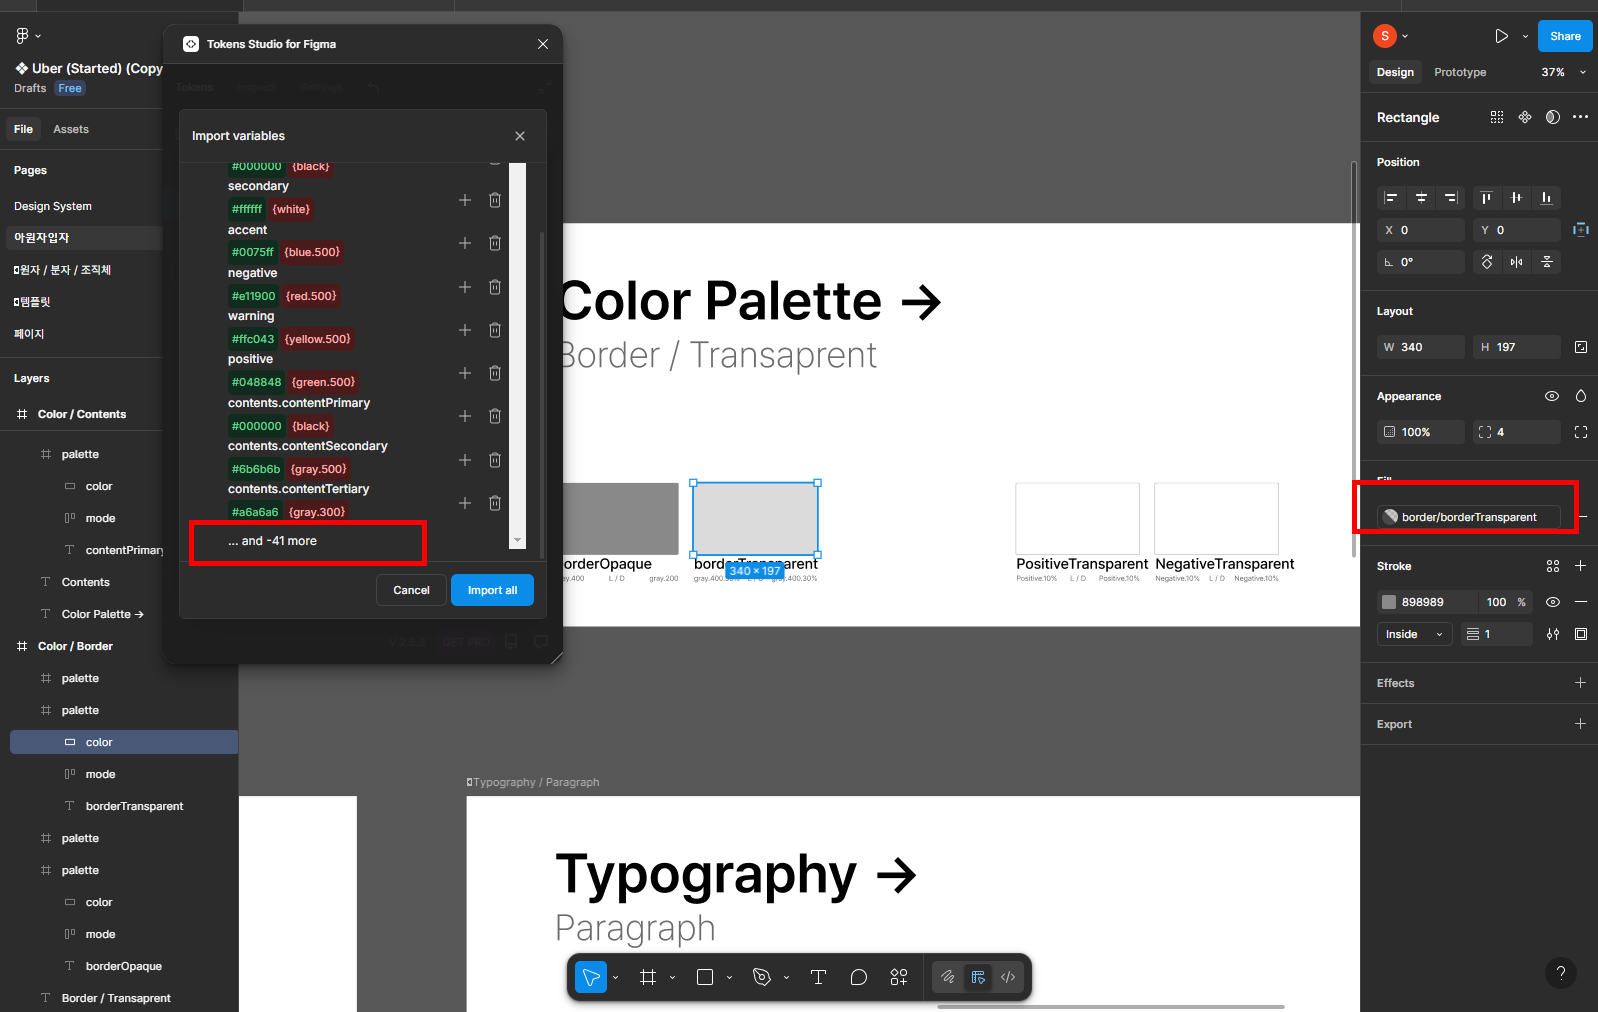Open the Figma main menu icon

[x=22, y=36]
